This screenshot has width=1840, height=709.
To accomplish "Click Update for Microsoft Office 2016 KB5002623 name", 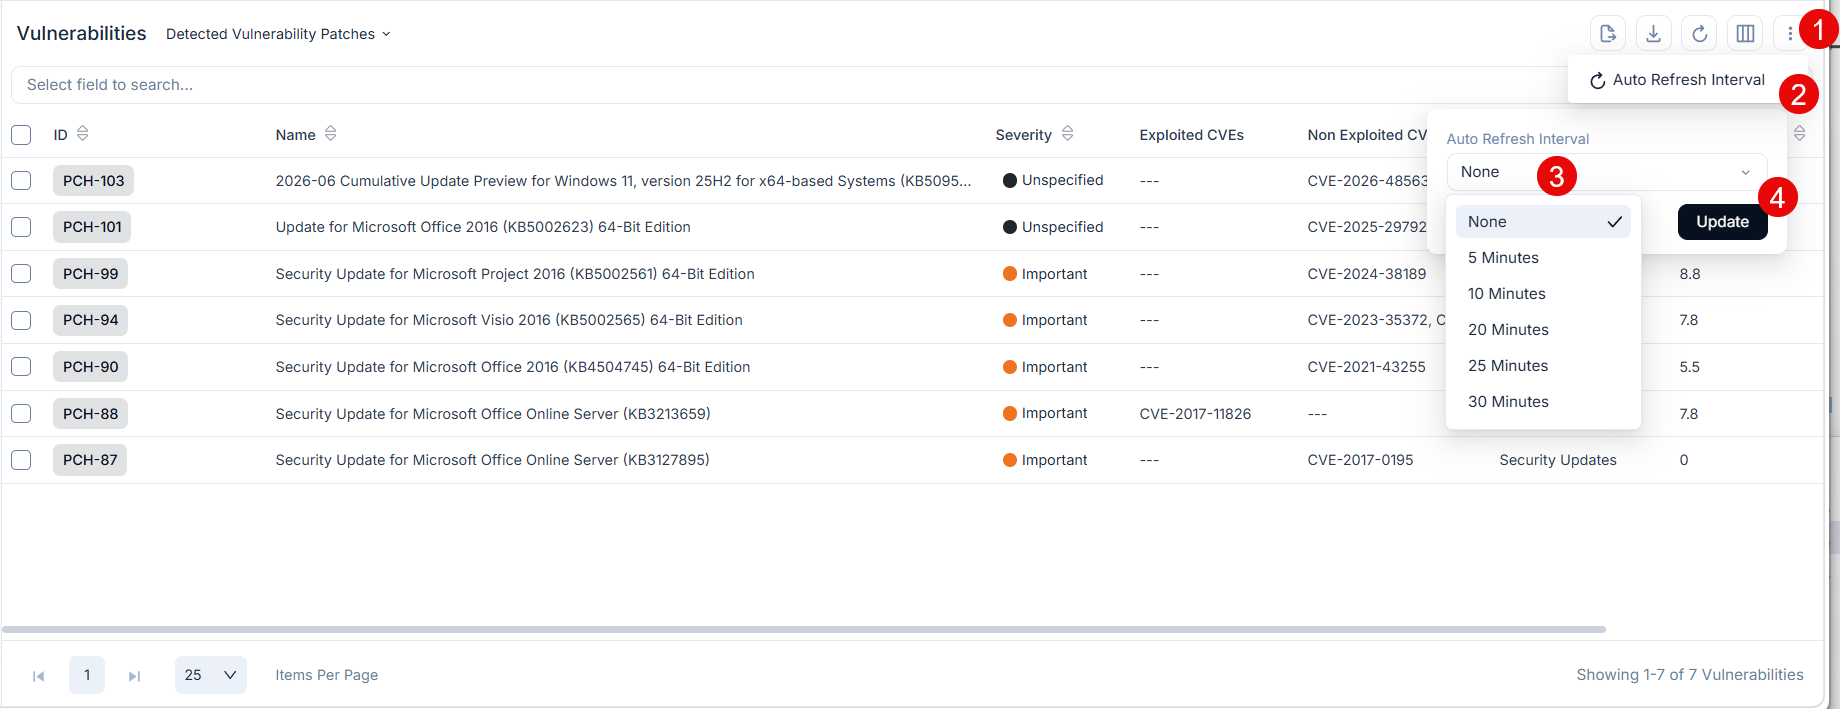I will [483, 227].
